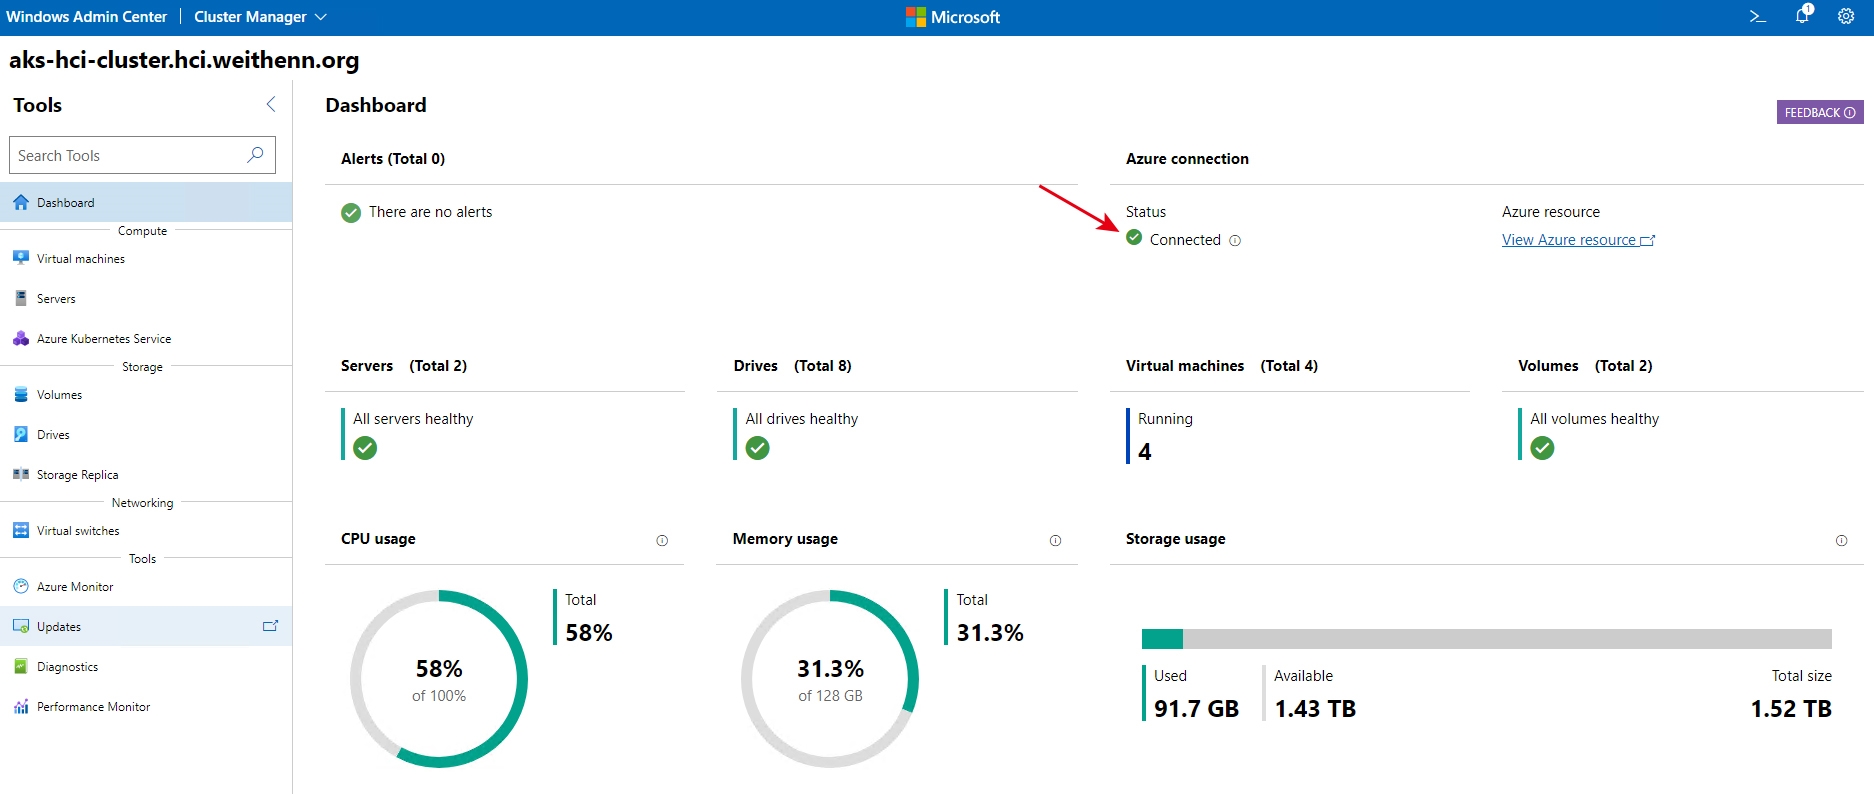Click the Search Tools field
The height and width of the screenshot is (794, 1874).
coord(142,155)
